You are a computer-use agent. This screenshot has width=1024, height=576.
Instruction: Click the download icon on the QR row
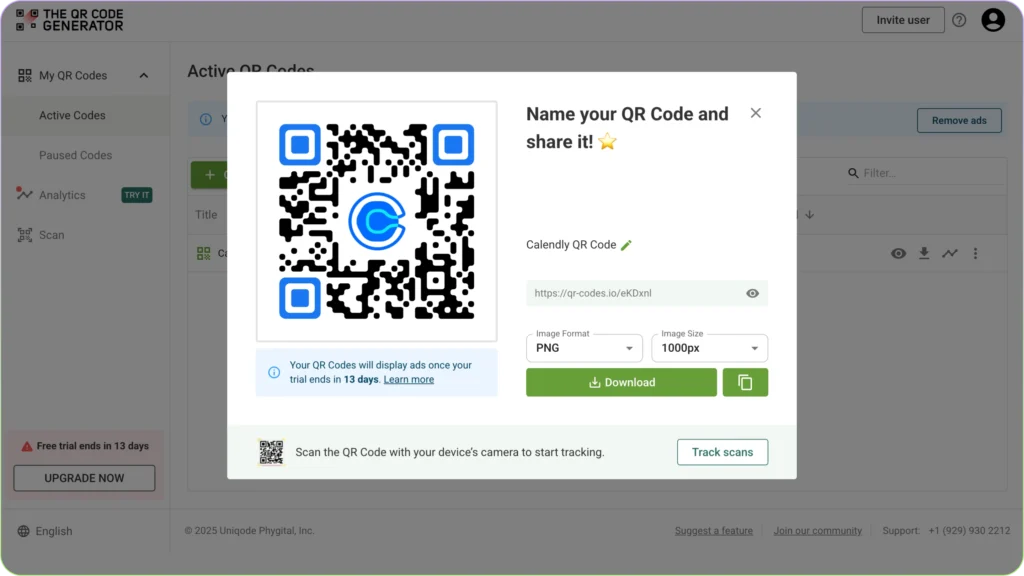point(924,253)
